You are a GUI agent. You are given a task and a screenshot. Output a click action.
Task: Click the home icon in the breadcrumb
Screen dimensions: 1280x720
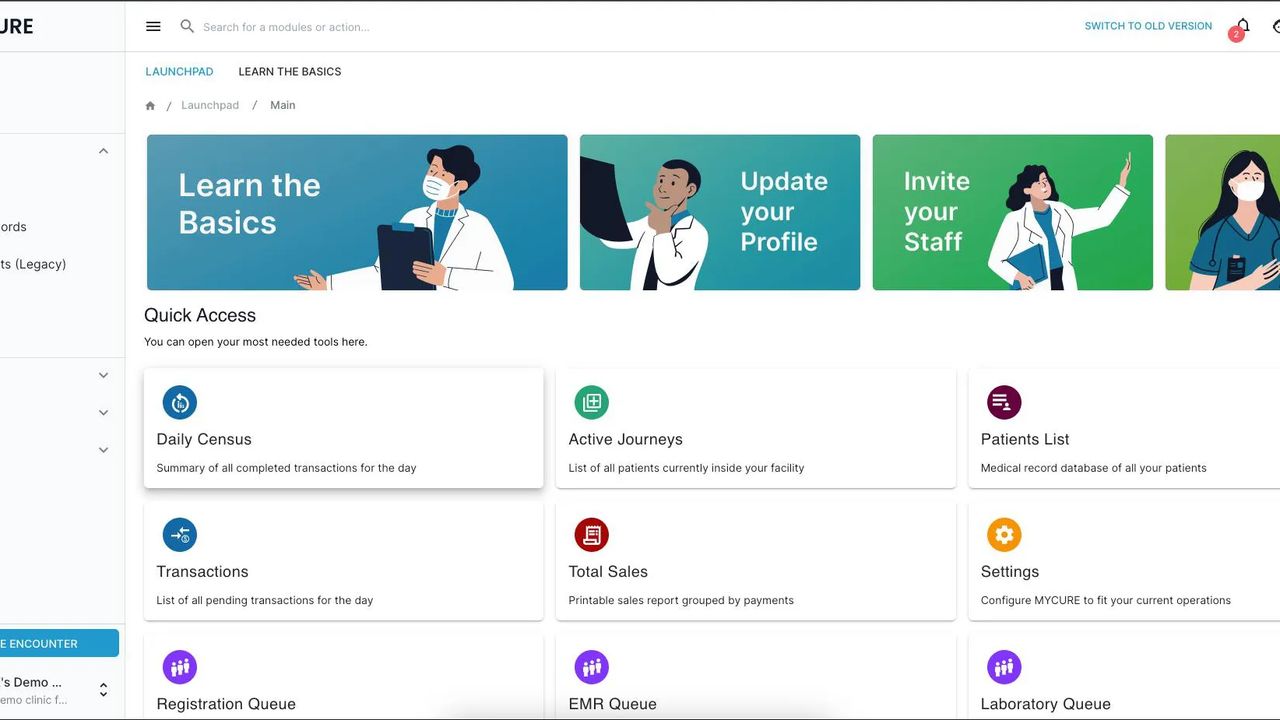pos(150,106)
